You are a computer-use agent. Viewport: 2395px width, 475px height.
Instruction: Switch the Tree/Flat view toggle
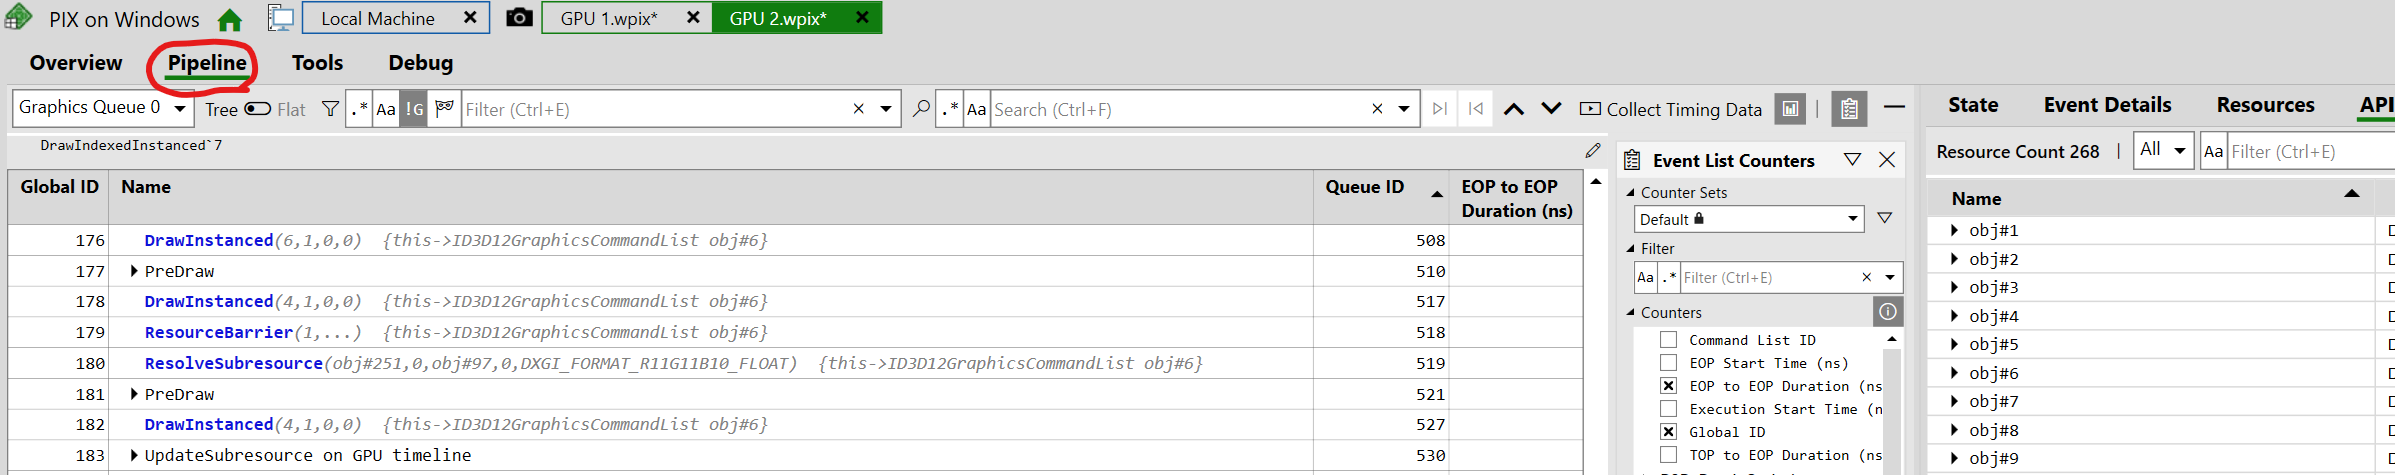click(258, 109)
